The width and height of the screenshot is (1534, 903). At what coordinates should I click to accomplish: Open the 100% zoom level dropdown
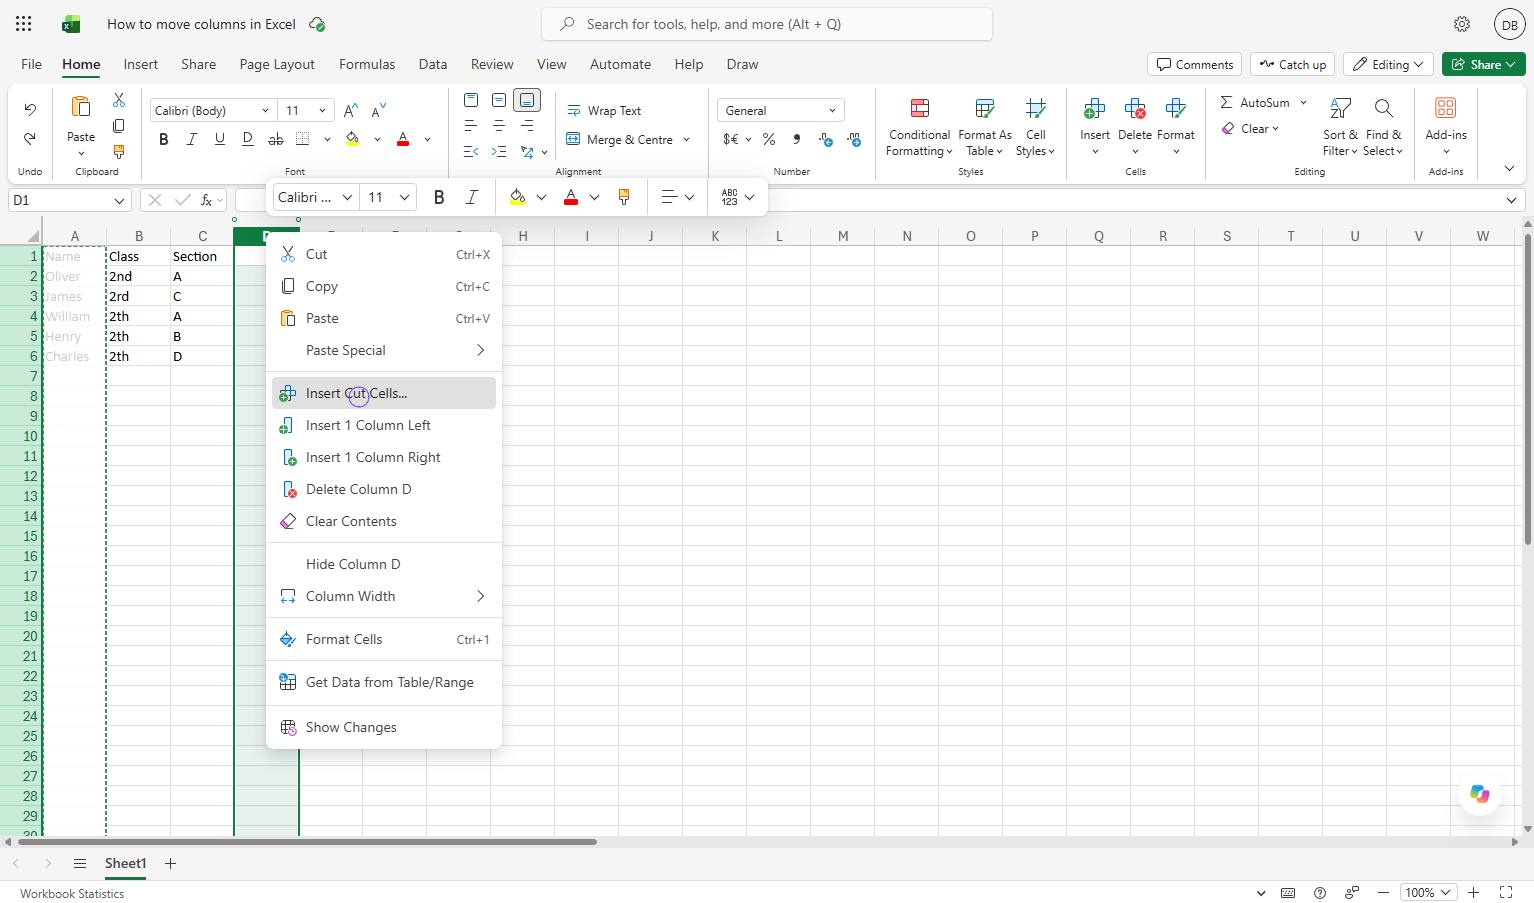click(1428, 892)
